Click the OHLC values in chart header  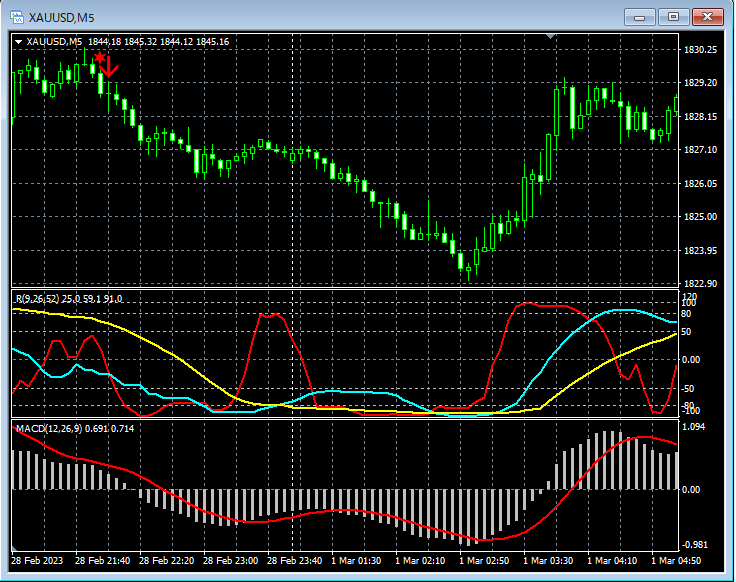coord(158,41)
